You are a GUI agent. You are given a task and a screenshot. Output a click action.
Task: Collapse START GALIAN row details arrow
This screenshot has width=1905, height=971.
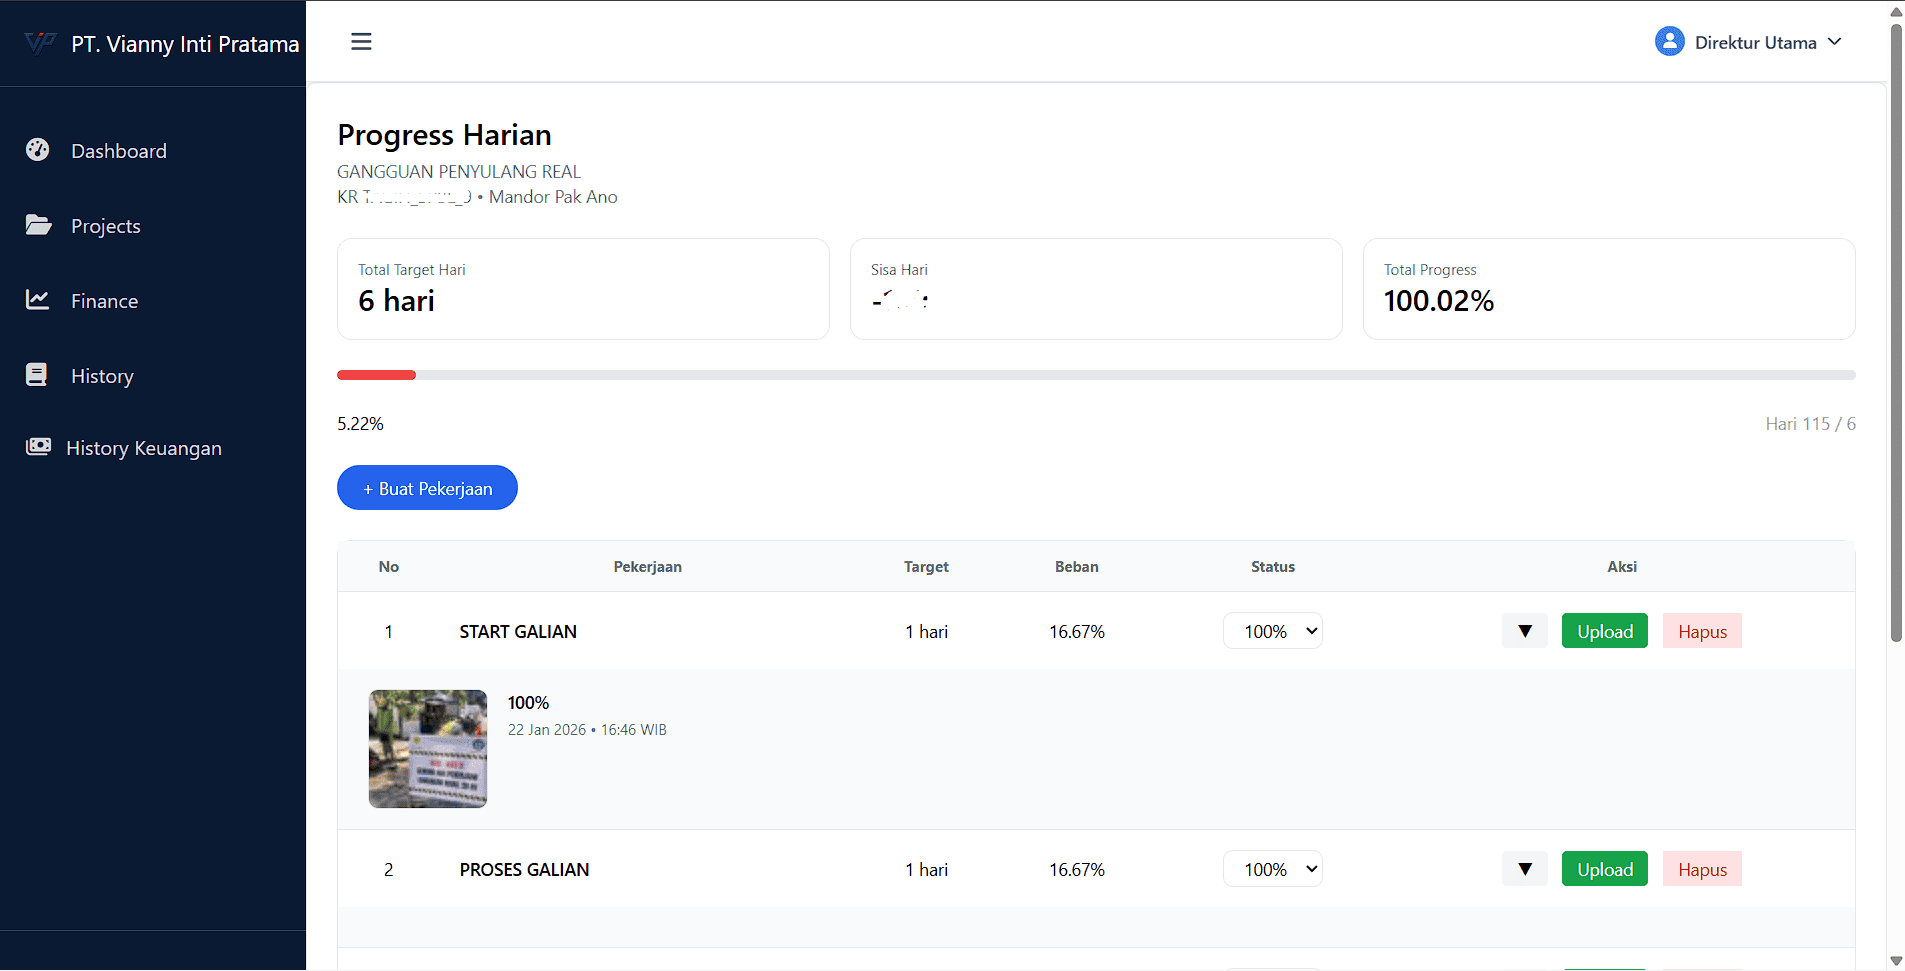tap(1524, 631)
